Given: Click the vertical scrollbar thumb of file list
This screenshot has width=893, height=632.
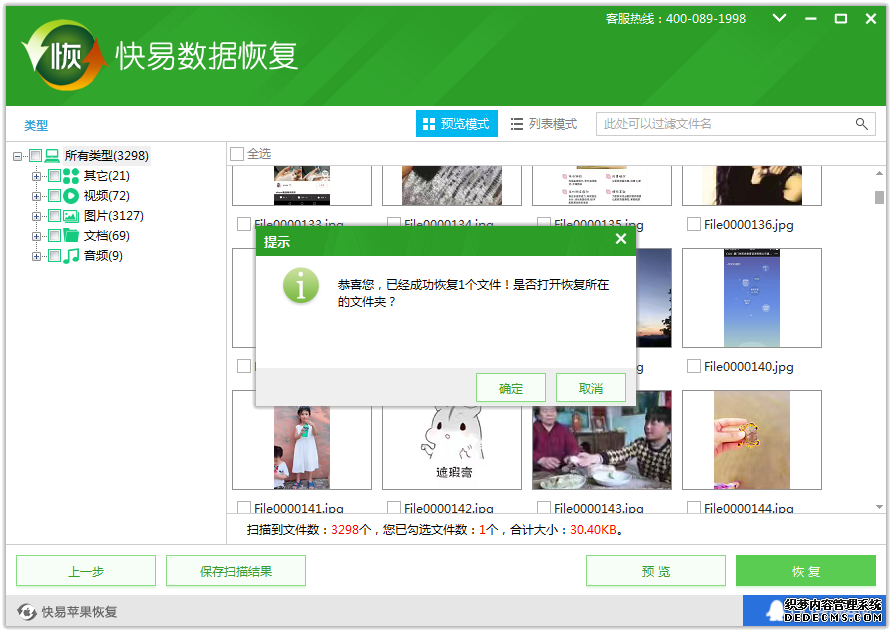Looking at the screenshot, I should point(879,197).
